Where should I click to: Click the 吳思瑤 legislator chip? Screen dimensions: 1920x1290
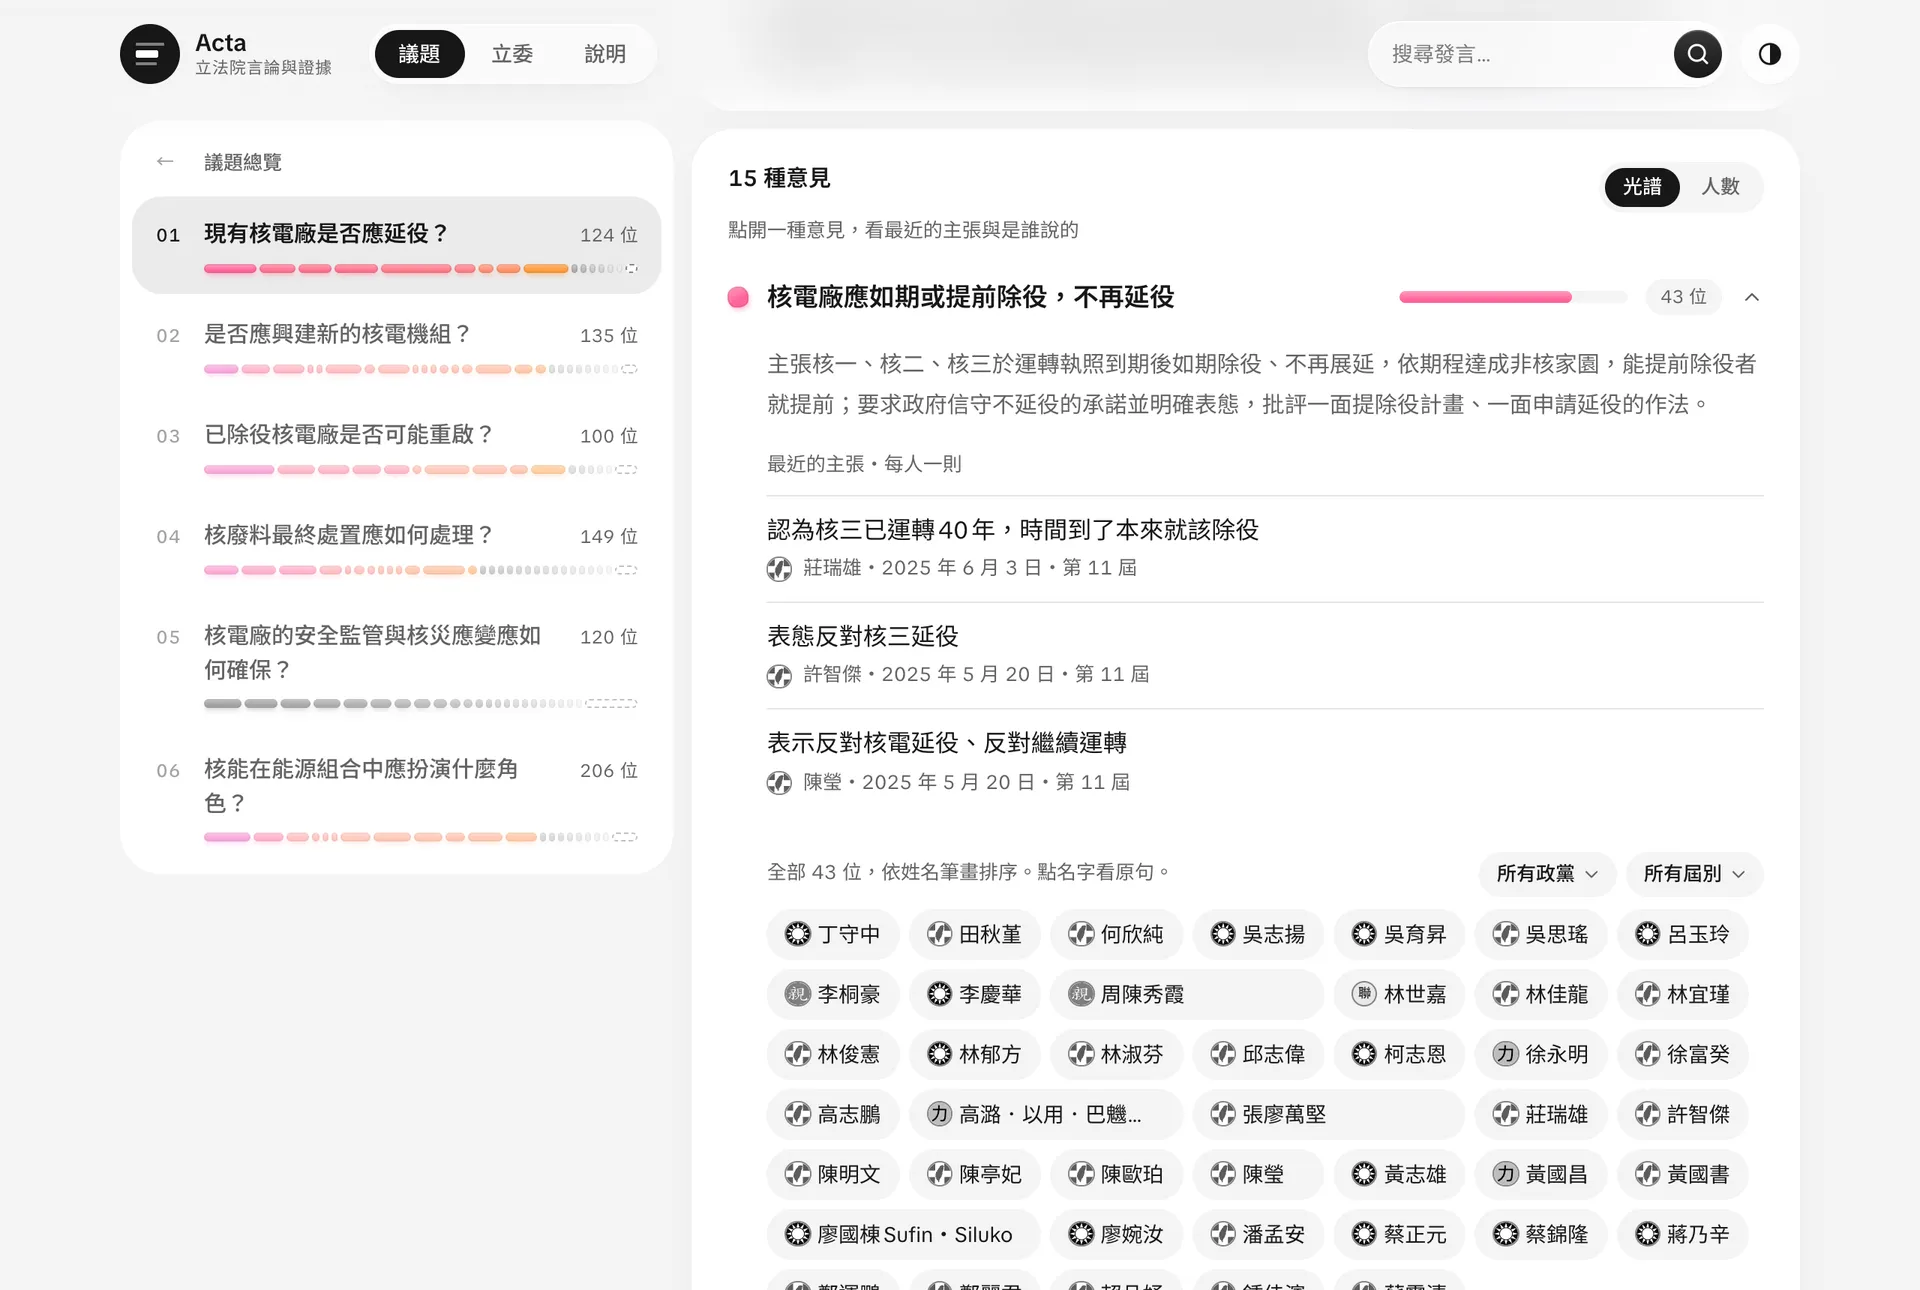pyautogui.click(x=1540, y=934)
